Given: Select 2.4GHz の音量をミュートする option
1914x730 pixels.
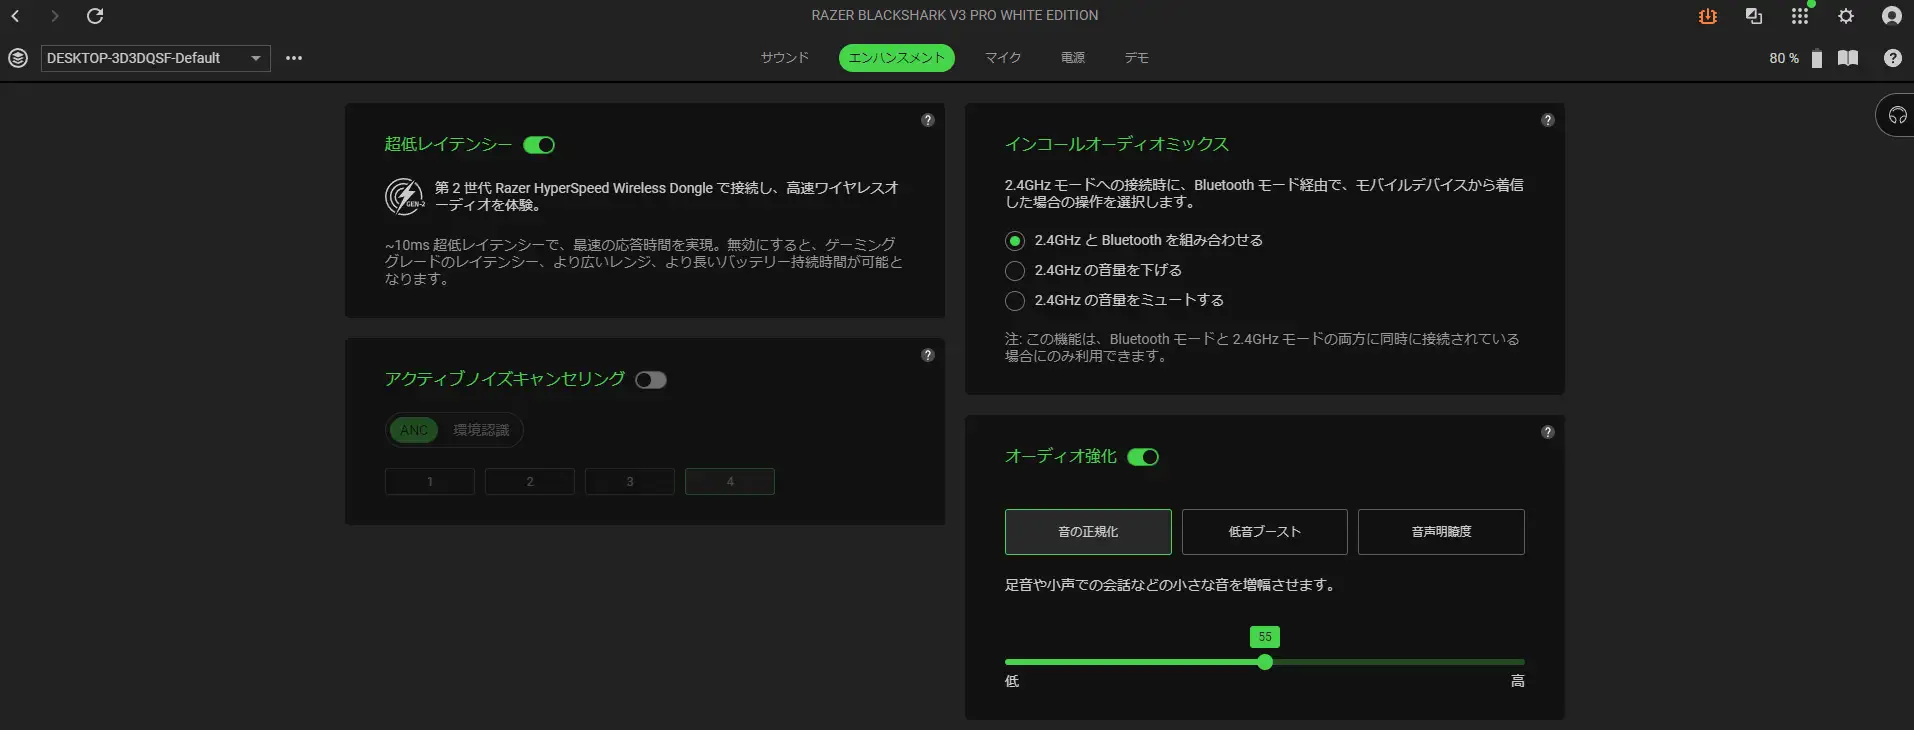Looking at the screenshot, I should pos(1015,301).
